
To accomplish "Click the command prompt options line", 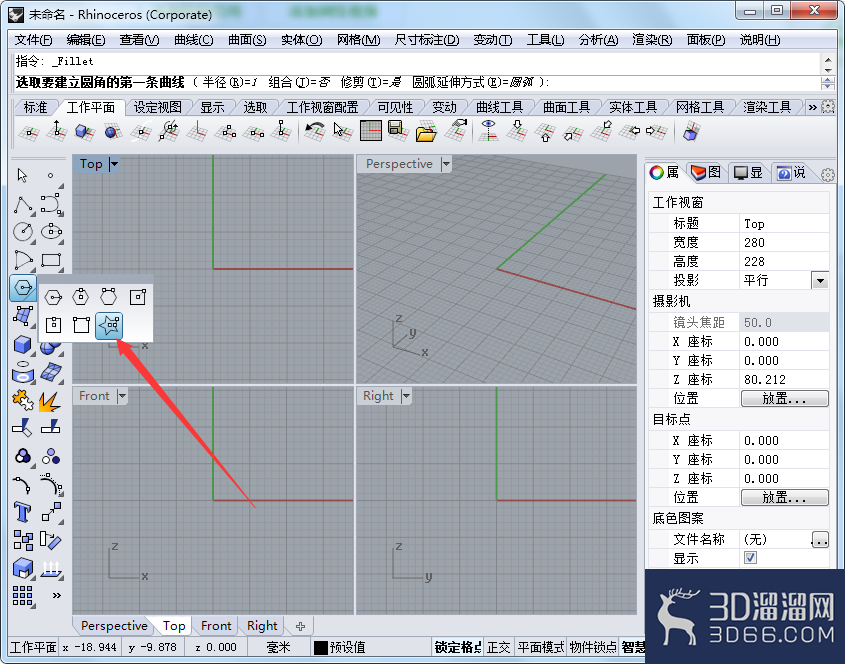I will coord(415,82).
